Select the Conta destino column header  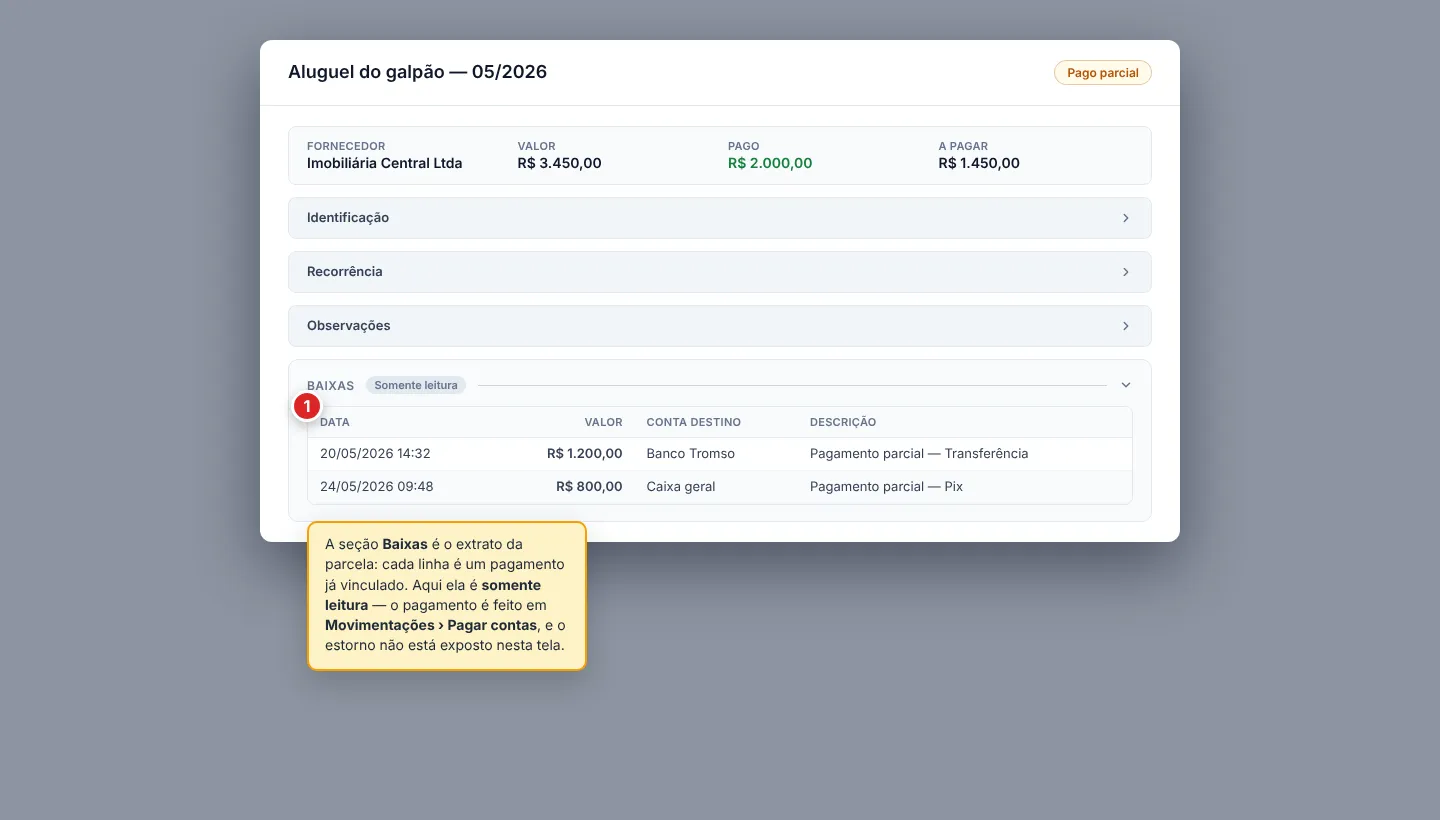pyautogui.click(x=694, y=422)
